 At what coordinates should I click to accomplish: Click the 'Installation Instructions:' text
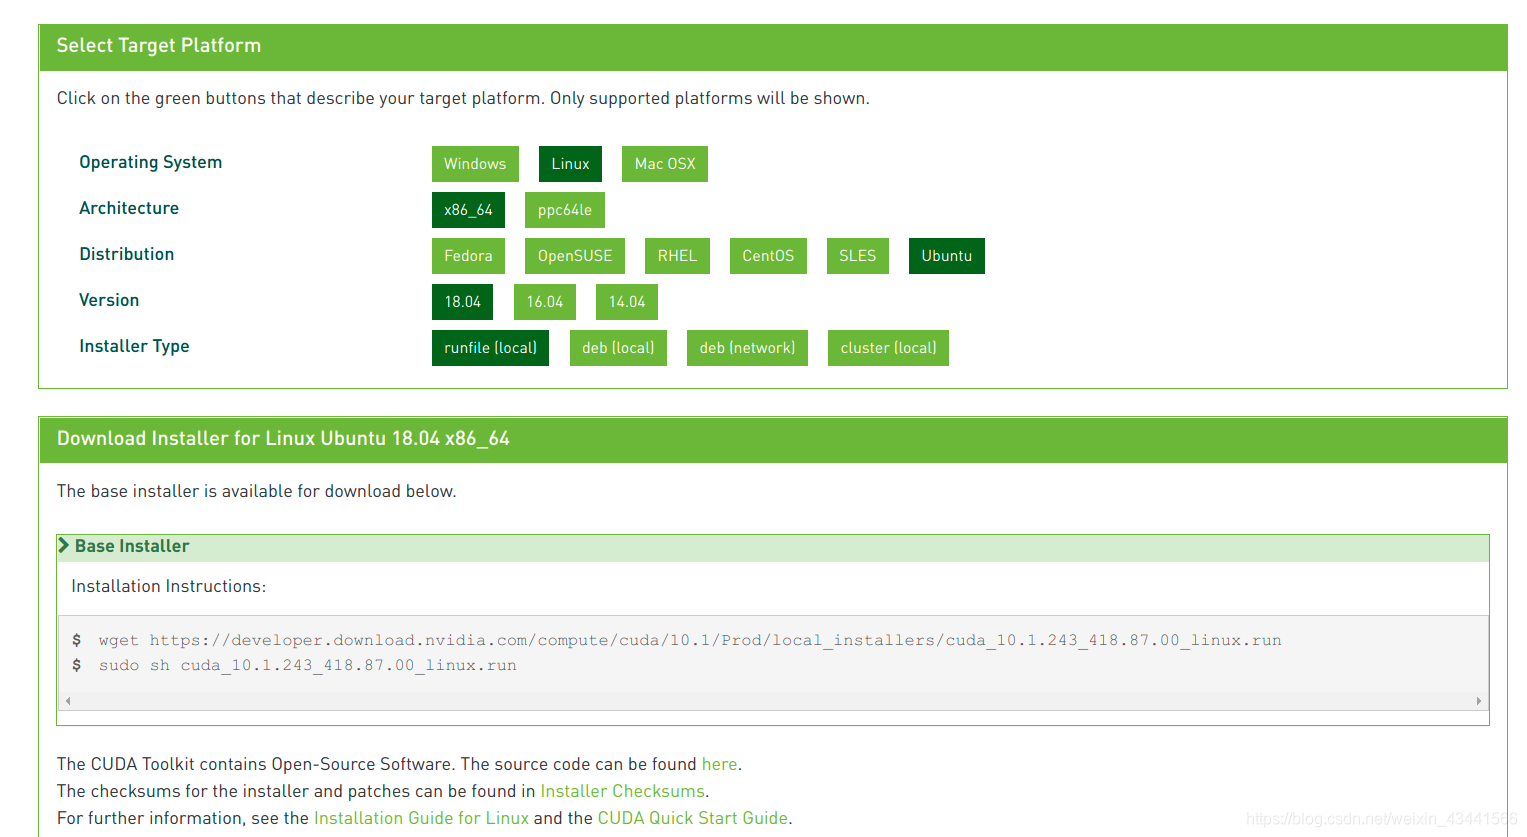[168, 586]
